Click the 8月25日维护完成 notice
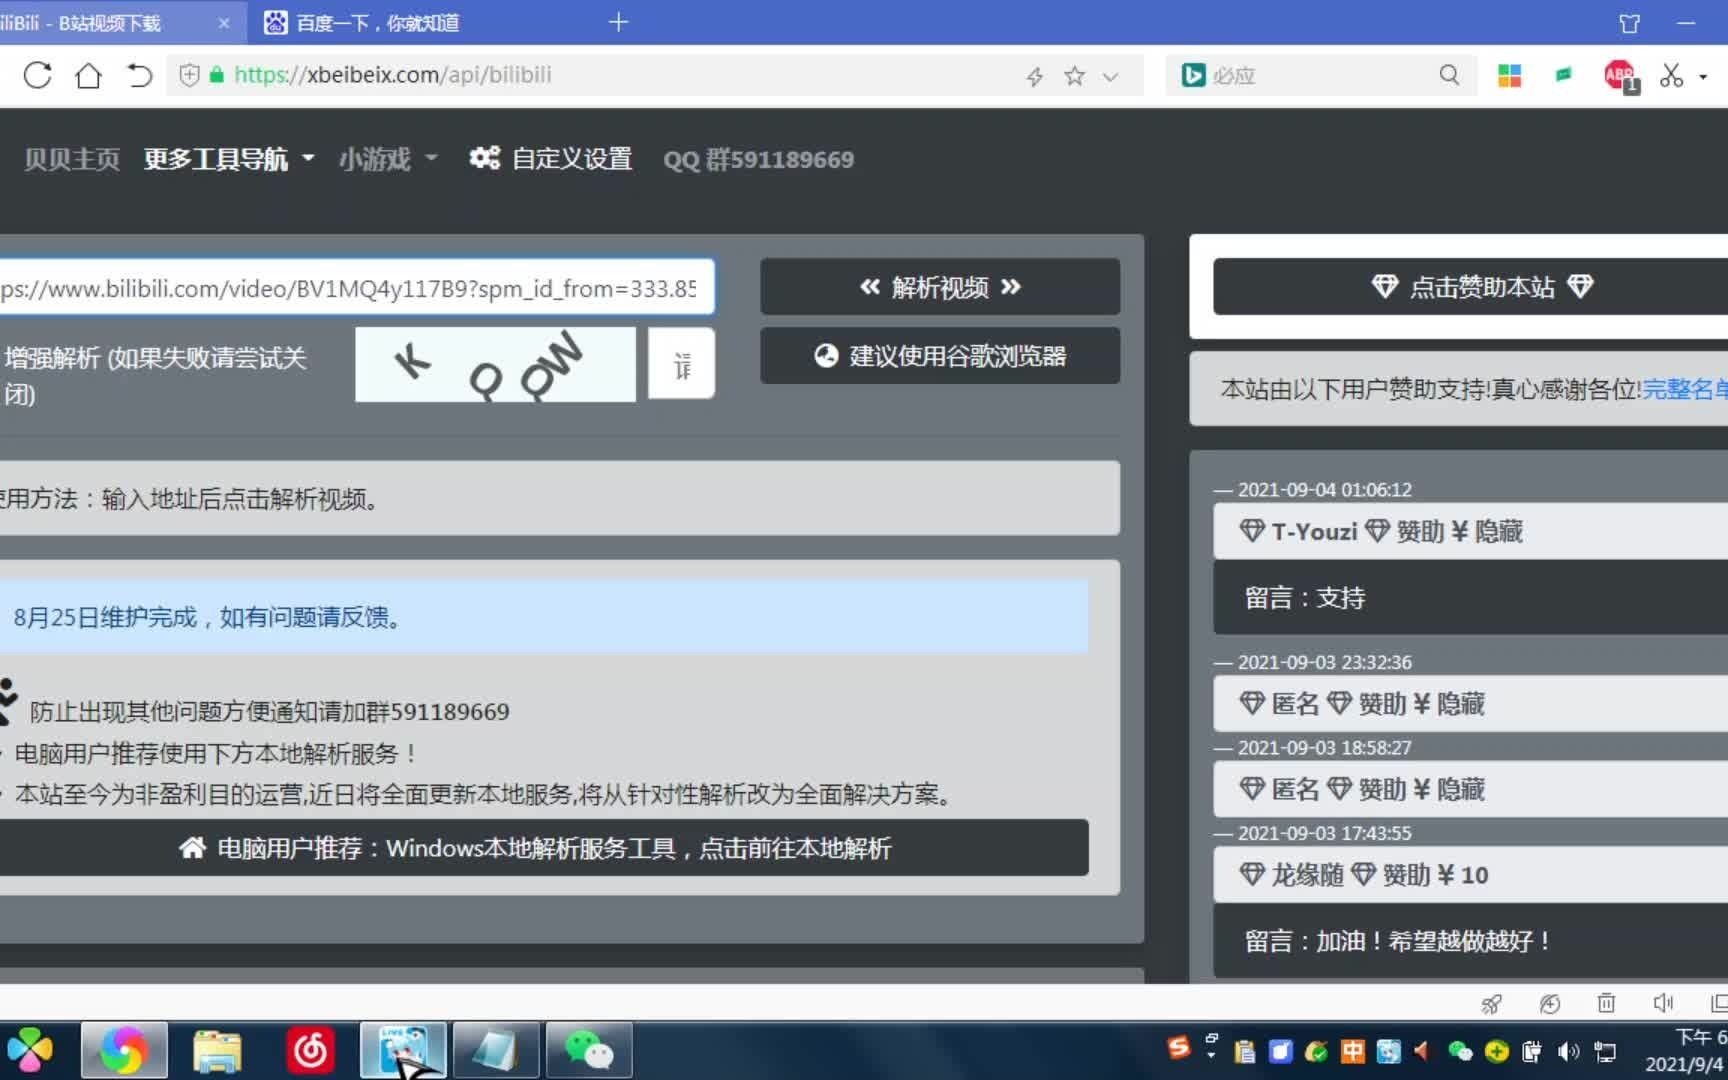1728x1080 pixels. click(x=544, y=617)
